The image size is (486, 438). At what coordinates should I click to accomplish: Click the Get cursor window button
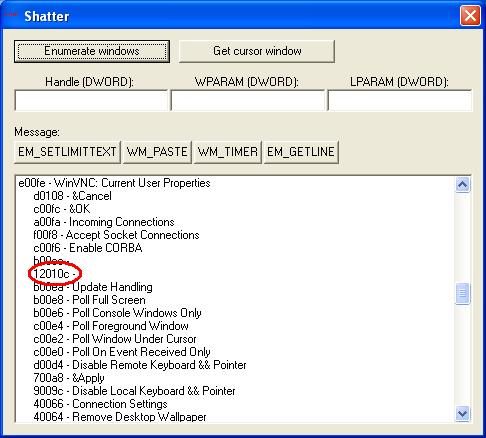click(x=257, y=51)
